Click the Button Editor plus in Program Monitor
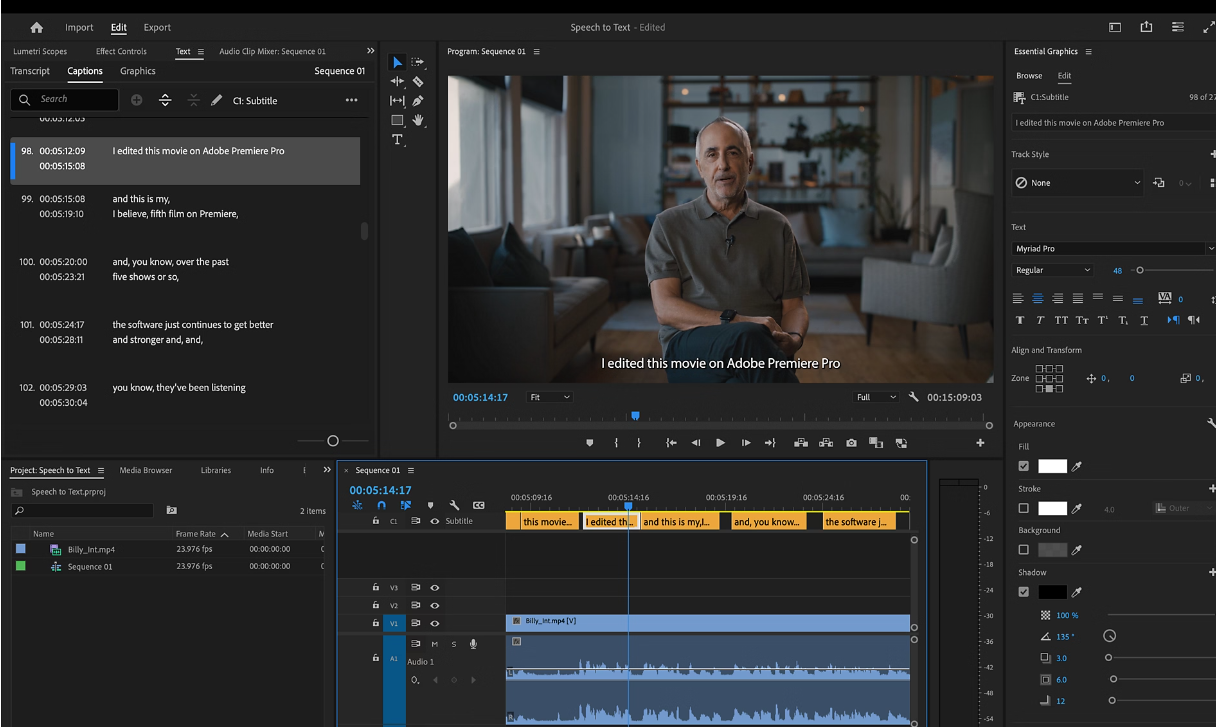The image size is (1216, 727). coord(980,443)
